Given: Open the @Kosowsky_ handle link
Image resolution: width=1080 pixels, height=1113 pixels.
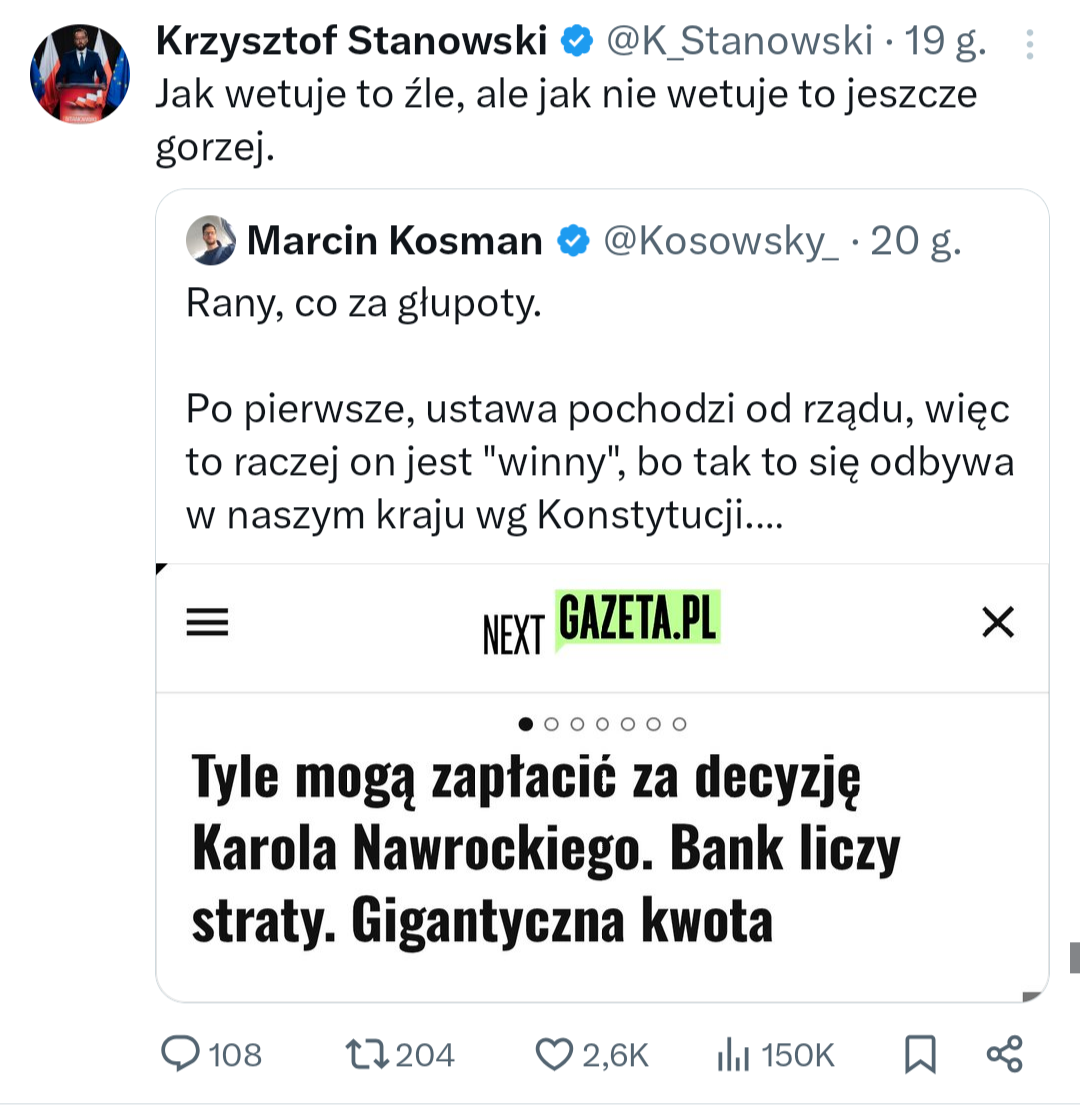Looking at the screenshot, I should 722,240.
